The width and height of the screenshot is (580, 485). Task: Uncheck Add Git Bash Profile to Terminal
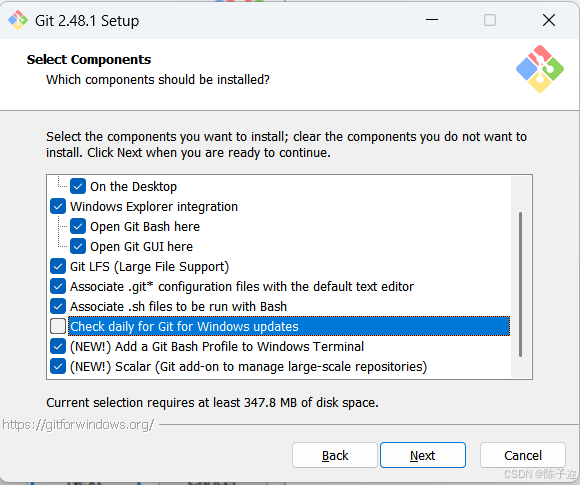point(58,346)
